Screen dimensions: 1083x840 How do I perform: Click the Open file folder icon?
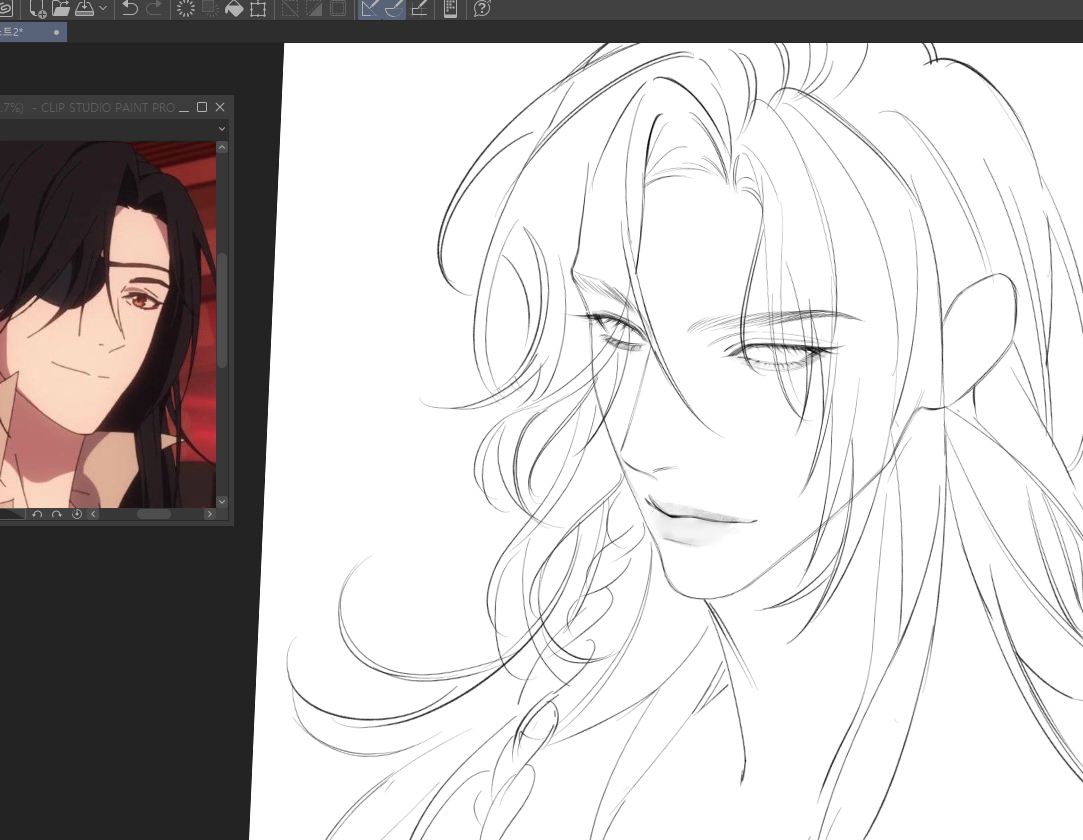(61, 9)
